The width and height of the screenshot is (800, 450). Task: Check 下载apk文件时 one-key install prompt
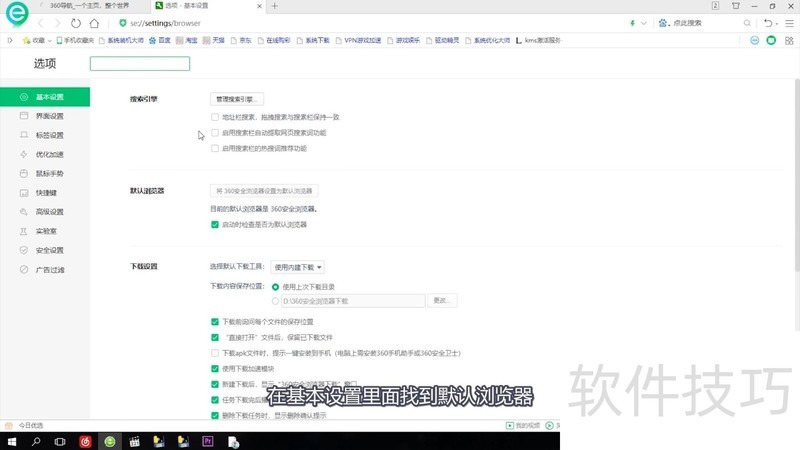click(x=215, y=353)
